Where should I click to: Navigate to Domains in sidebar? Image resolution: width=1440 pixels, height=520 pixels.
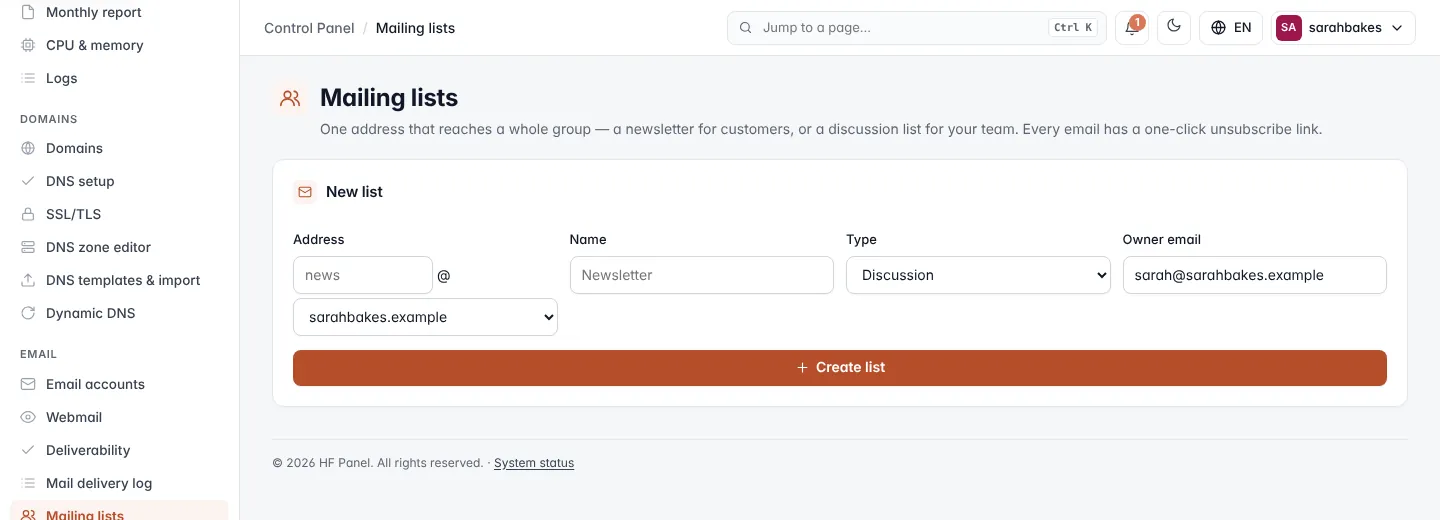point(119,148)
